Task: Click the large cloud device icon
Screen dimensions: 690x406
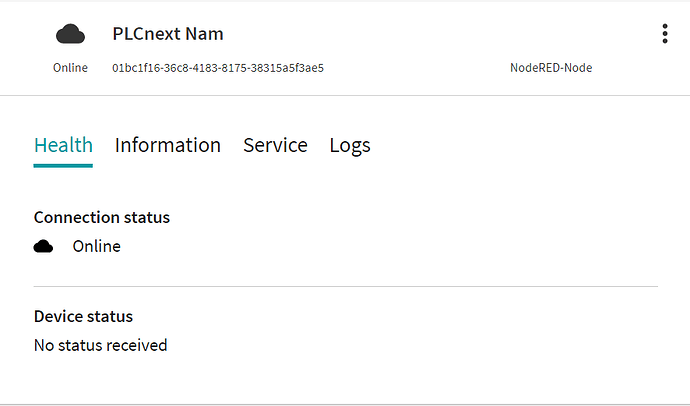Action: (x=70, y=34)
